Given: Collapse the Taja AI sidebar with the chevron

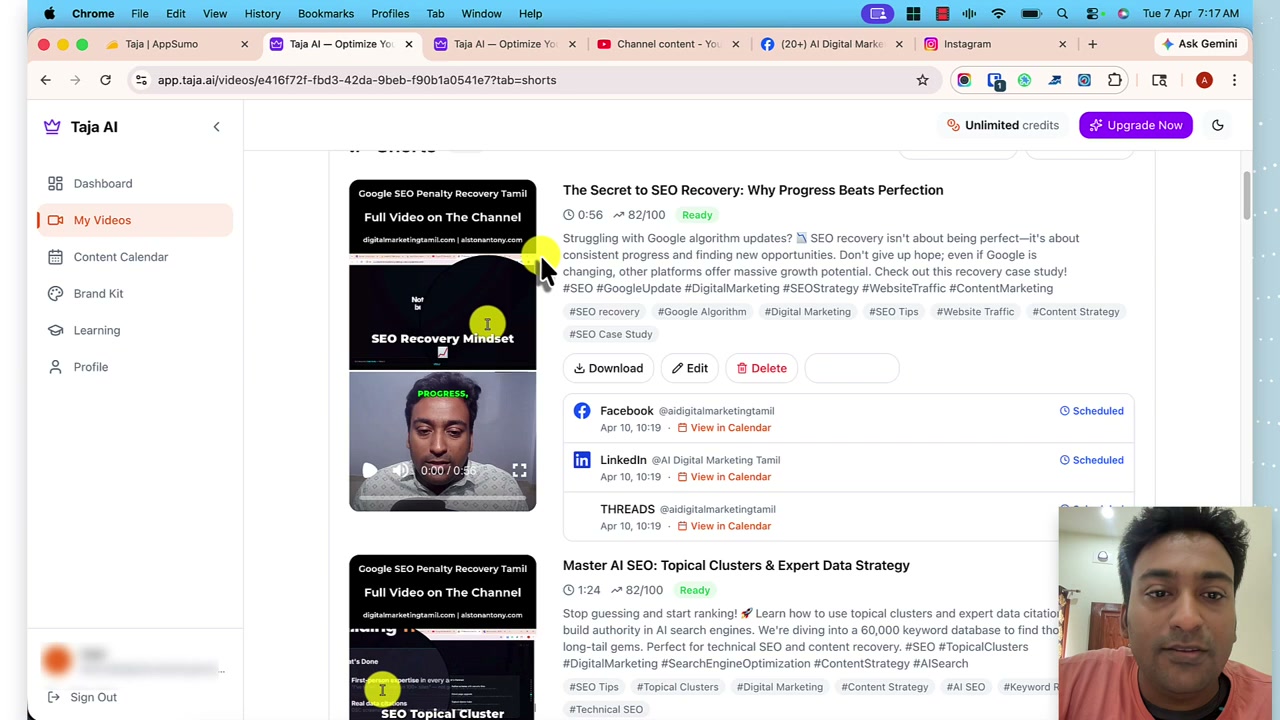Looking at the screenshot, I should (216, 127).
